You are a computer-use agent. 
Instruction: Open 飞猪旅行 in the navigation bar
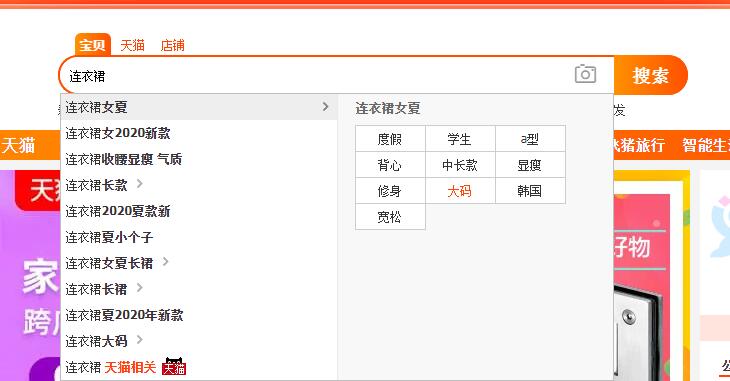[639, 145]
